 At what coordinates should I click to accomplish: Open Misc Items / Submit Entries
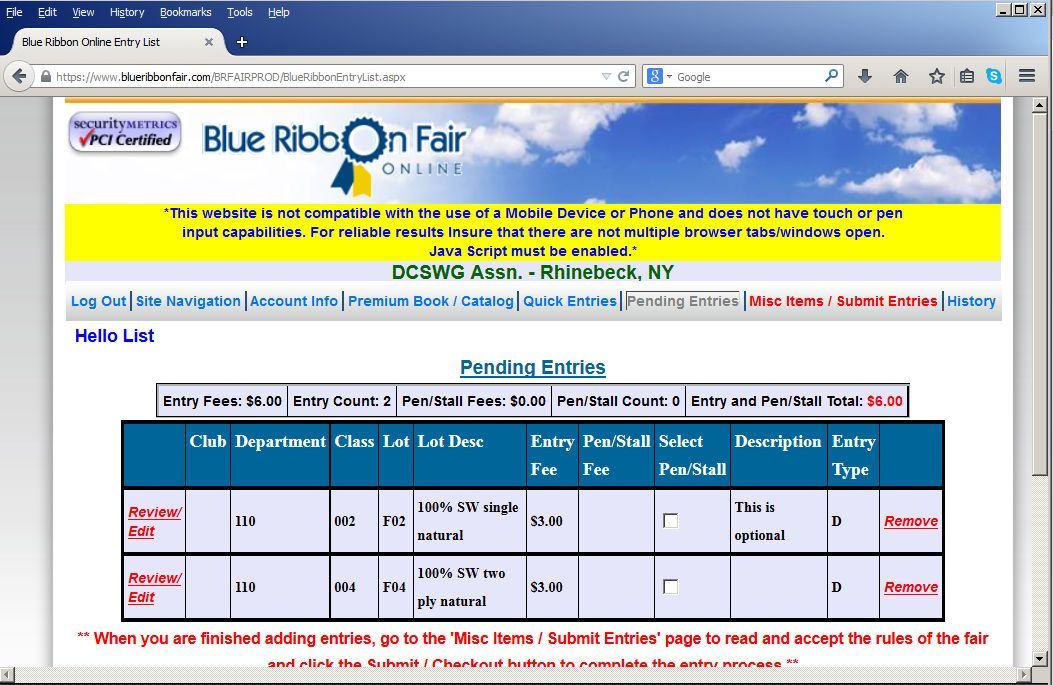843,301
